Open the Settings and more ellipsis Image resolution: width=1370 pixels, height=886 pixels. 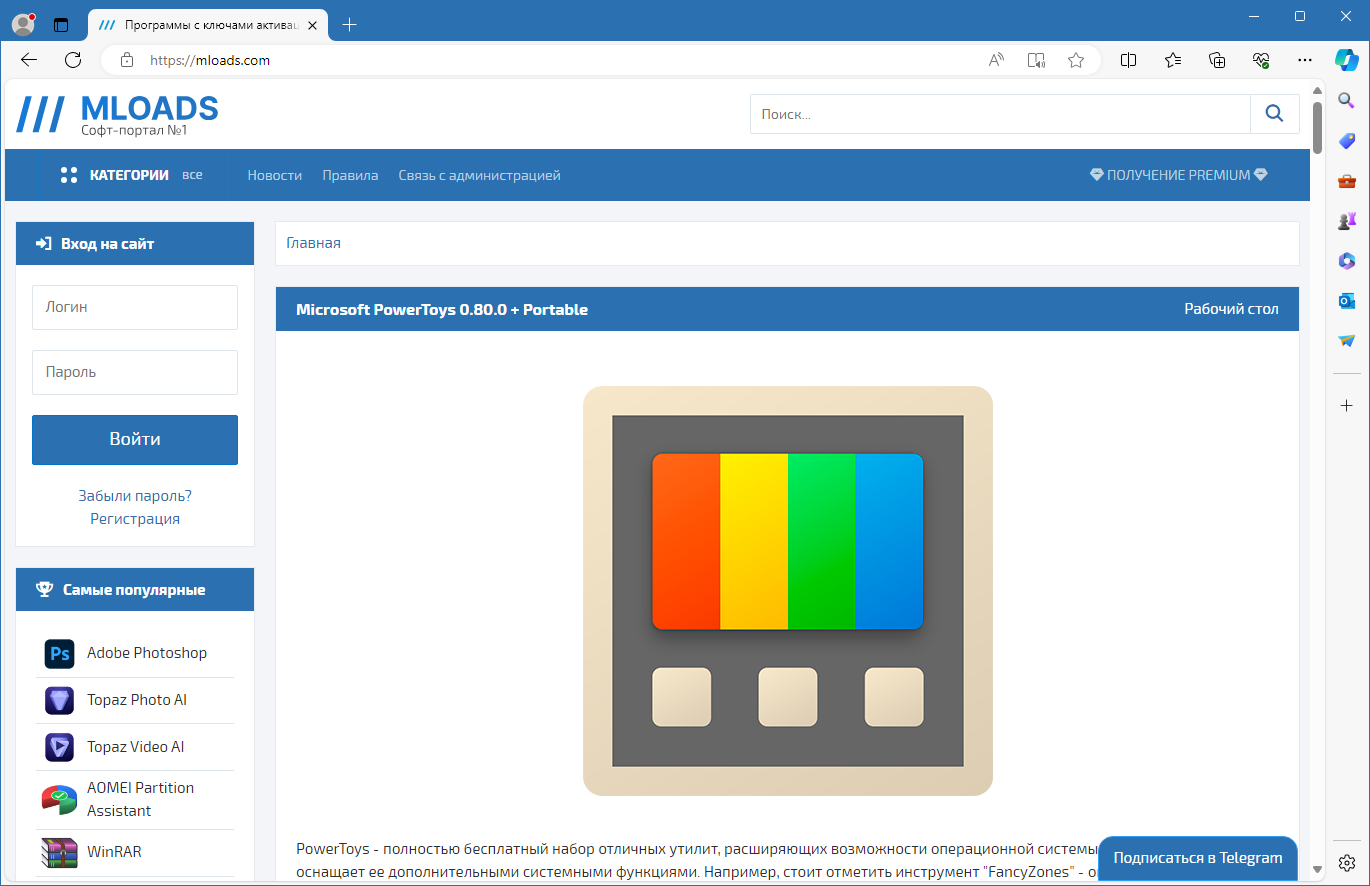click(x=1305, y=60)
